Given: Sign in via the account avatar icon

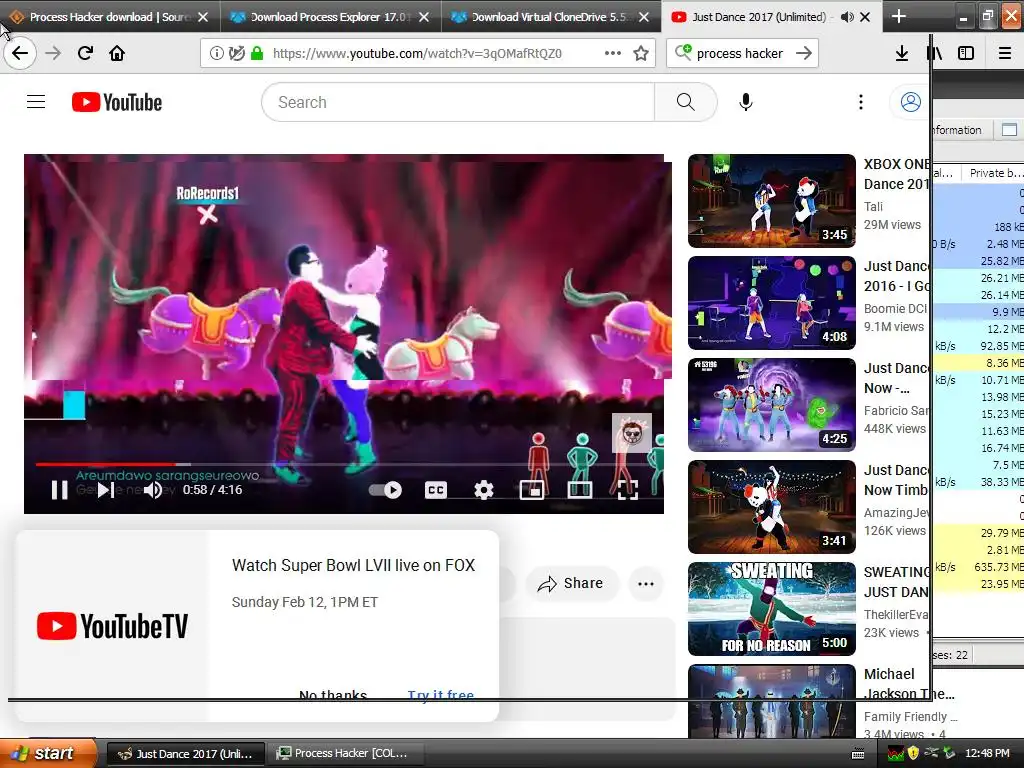Looking at the screenshot, I should 910,102.
